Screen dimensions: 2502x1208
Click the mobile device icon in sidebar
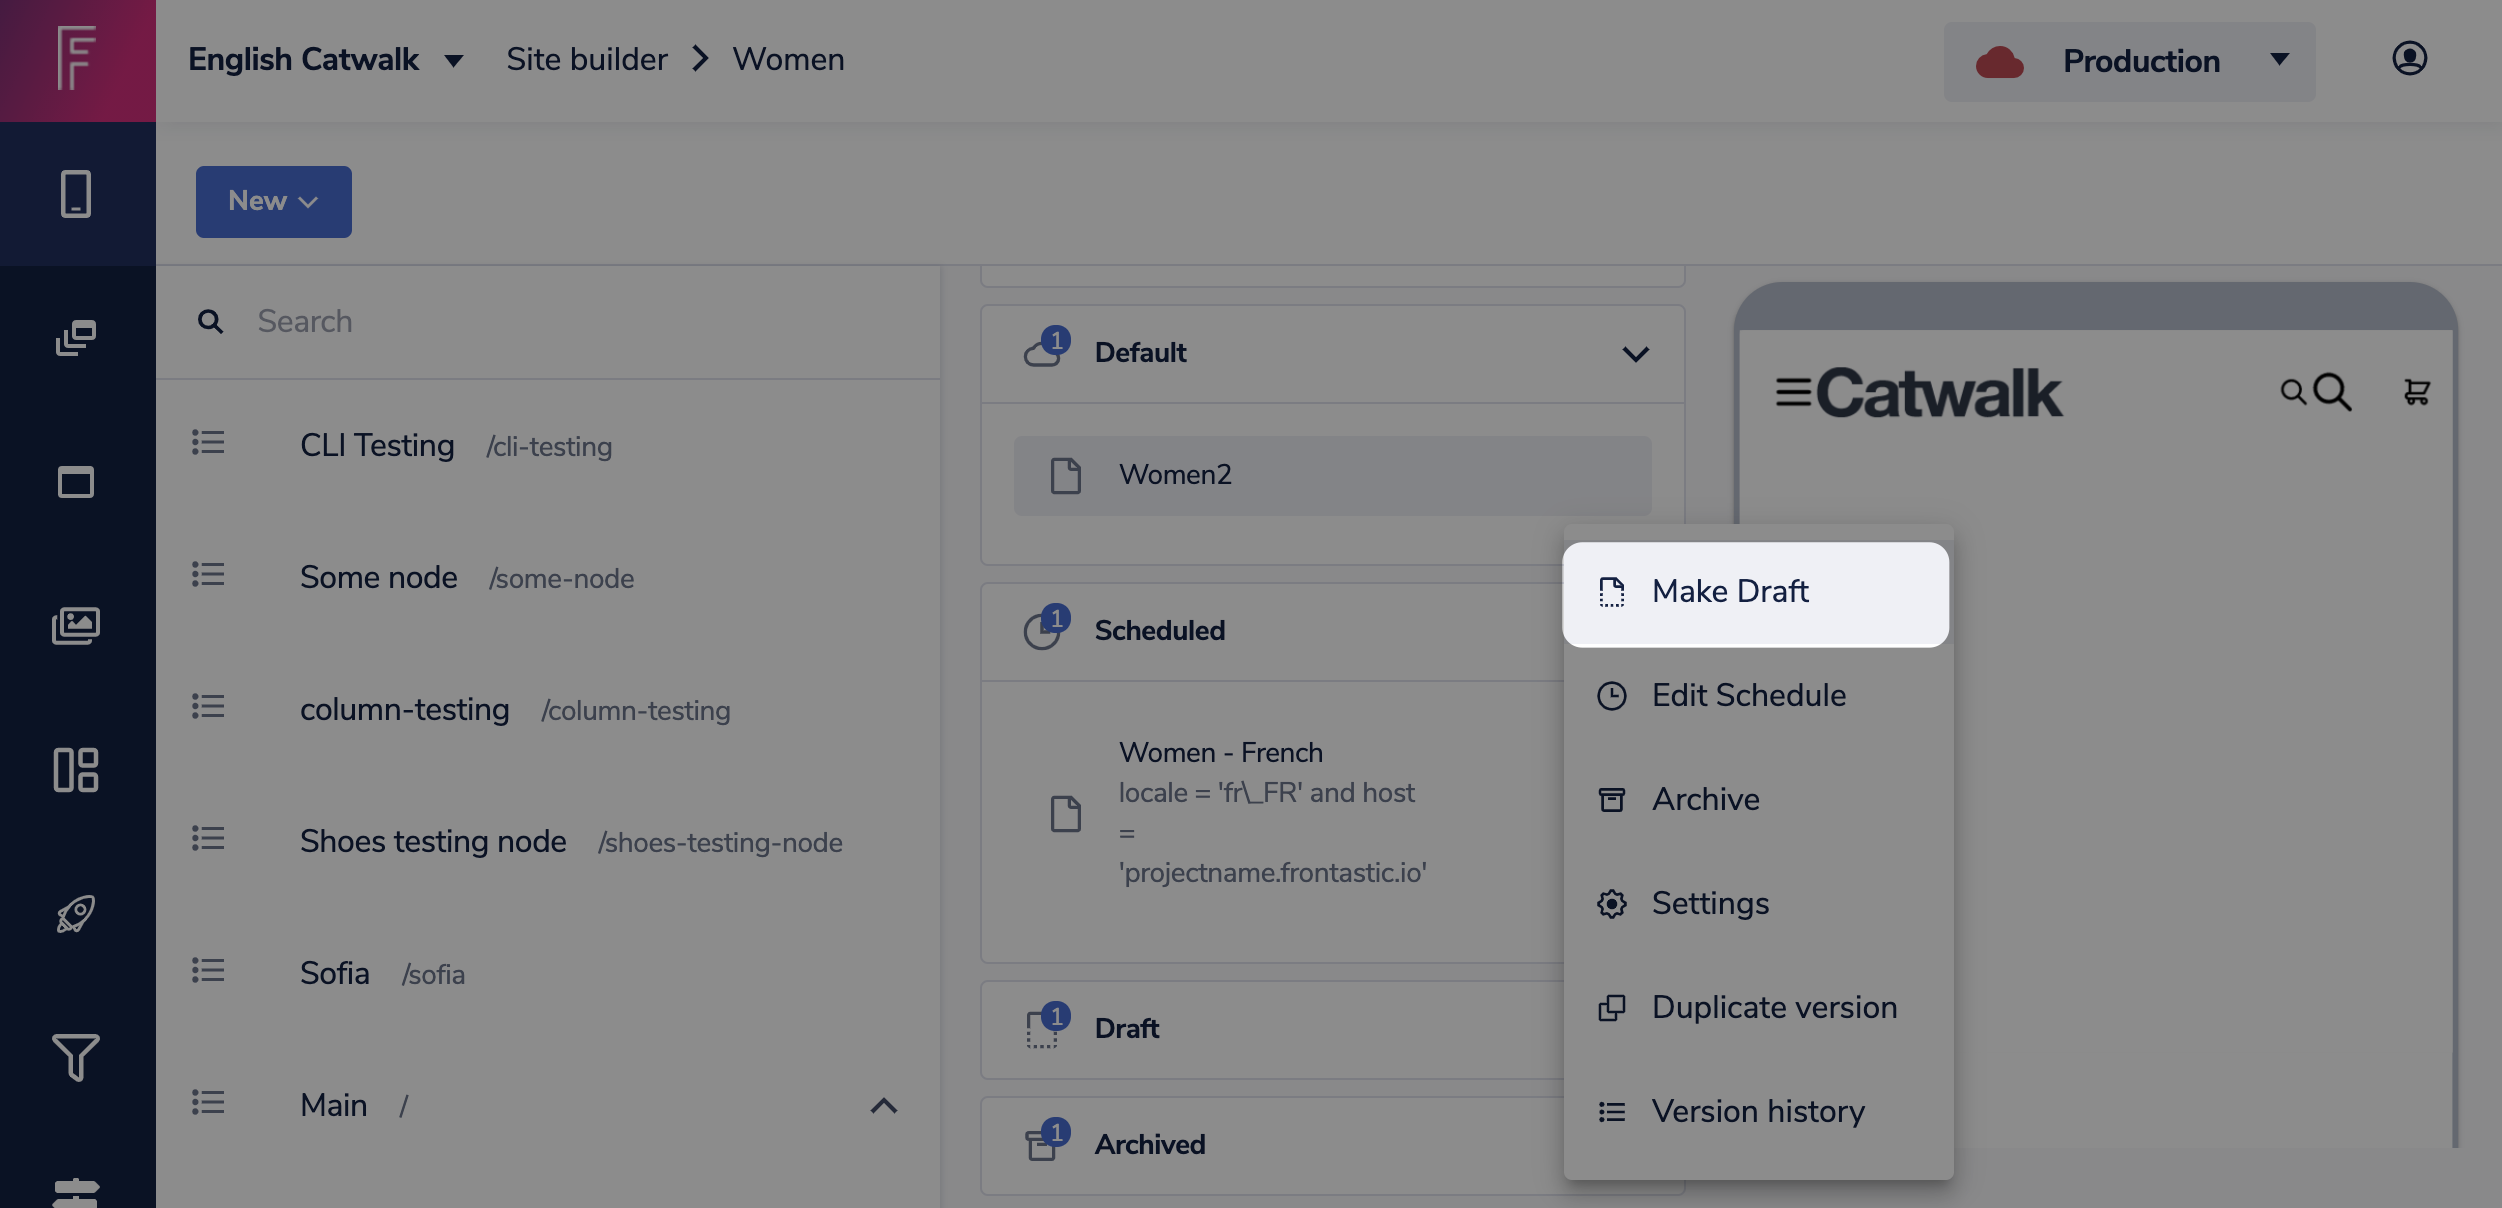tap(76, 193)
